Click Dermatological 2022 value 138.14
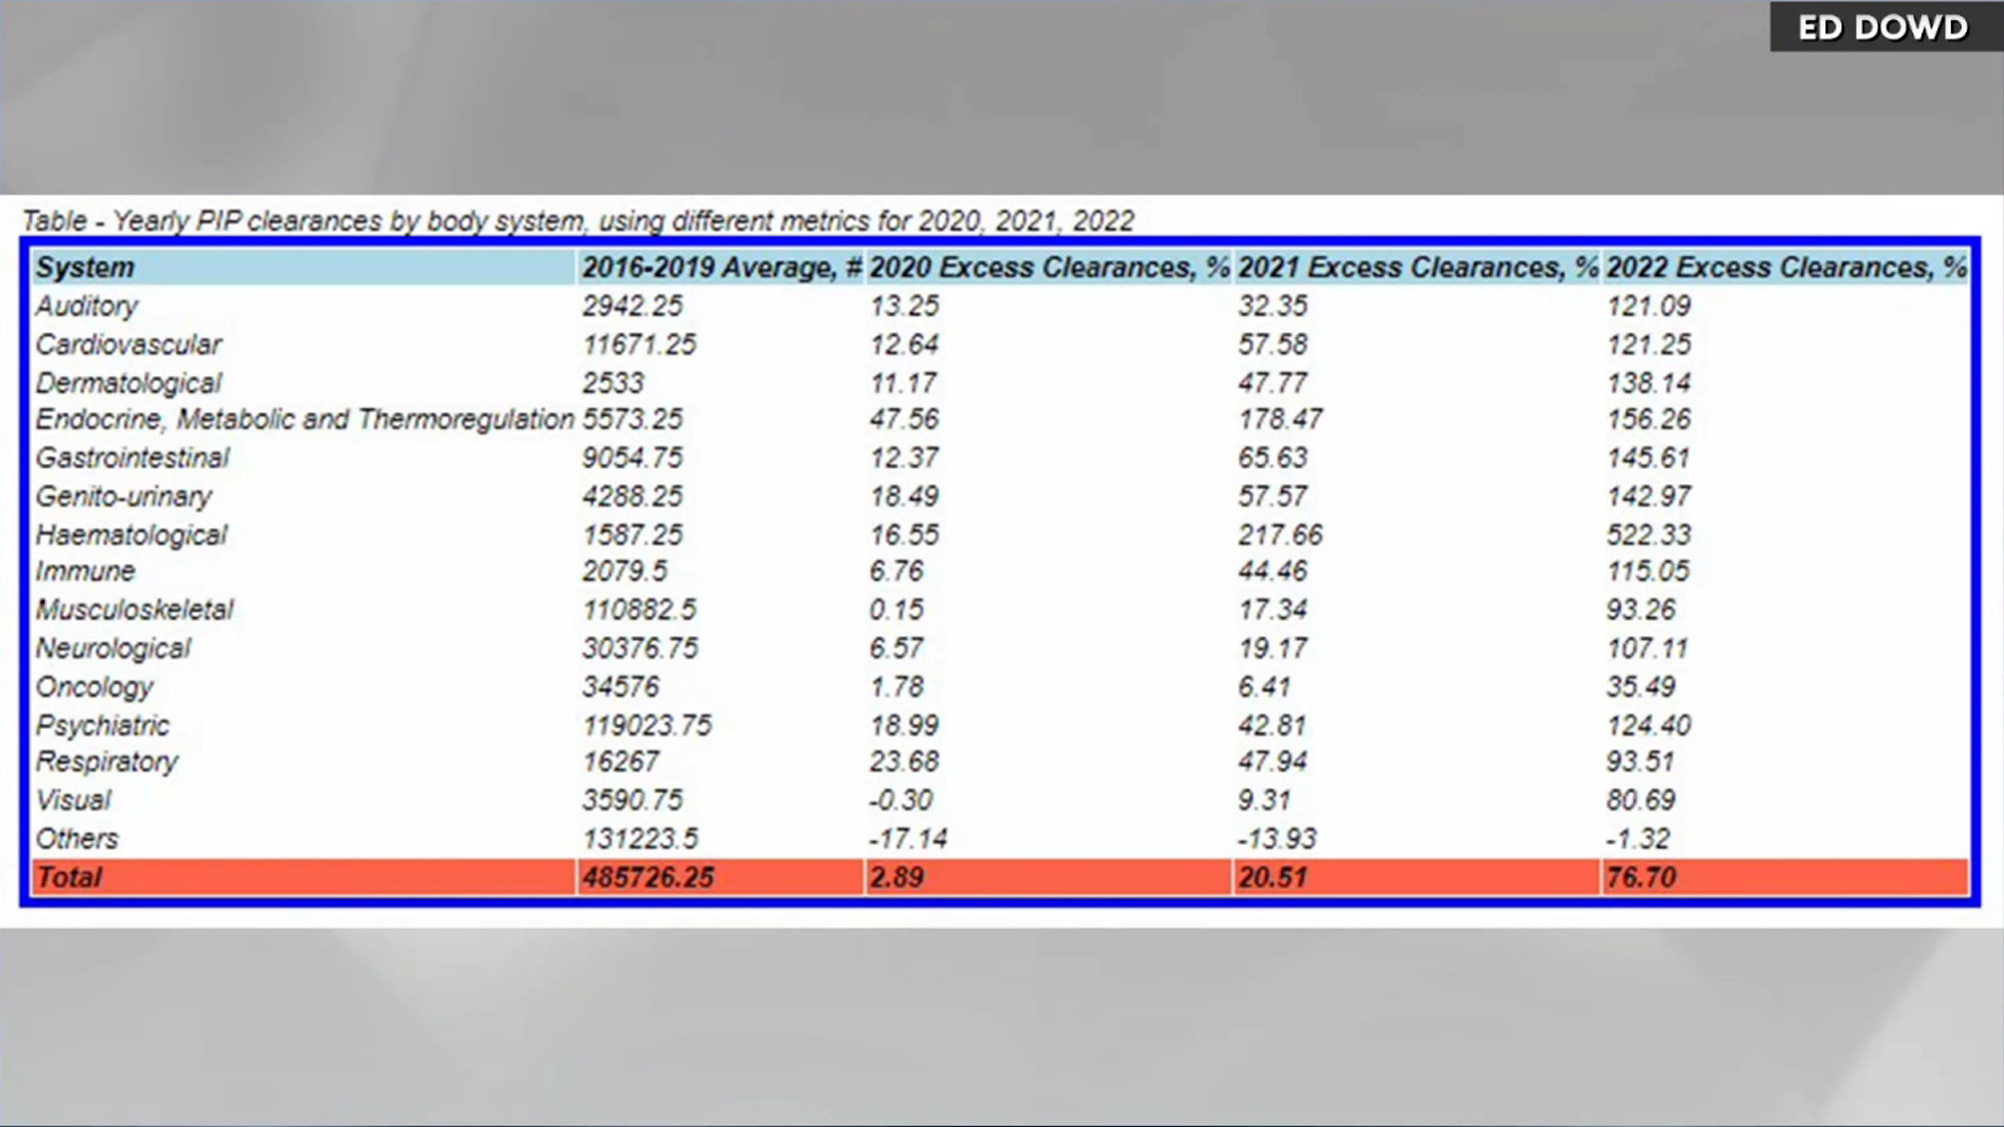Image resolution: width=2004 pixels, height=1127 pixels. tap(1649, 383)
